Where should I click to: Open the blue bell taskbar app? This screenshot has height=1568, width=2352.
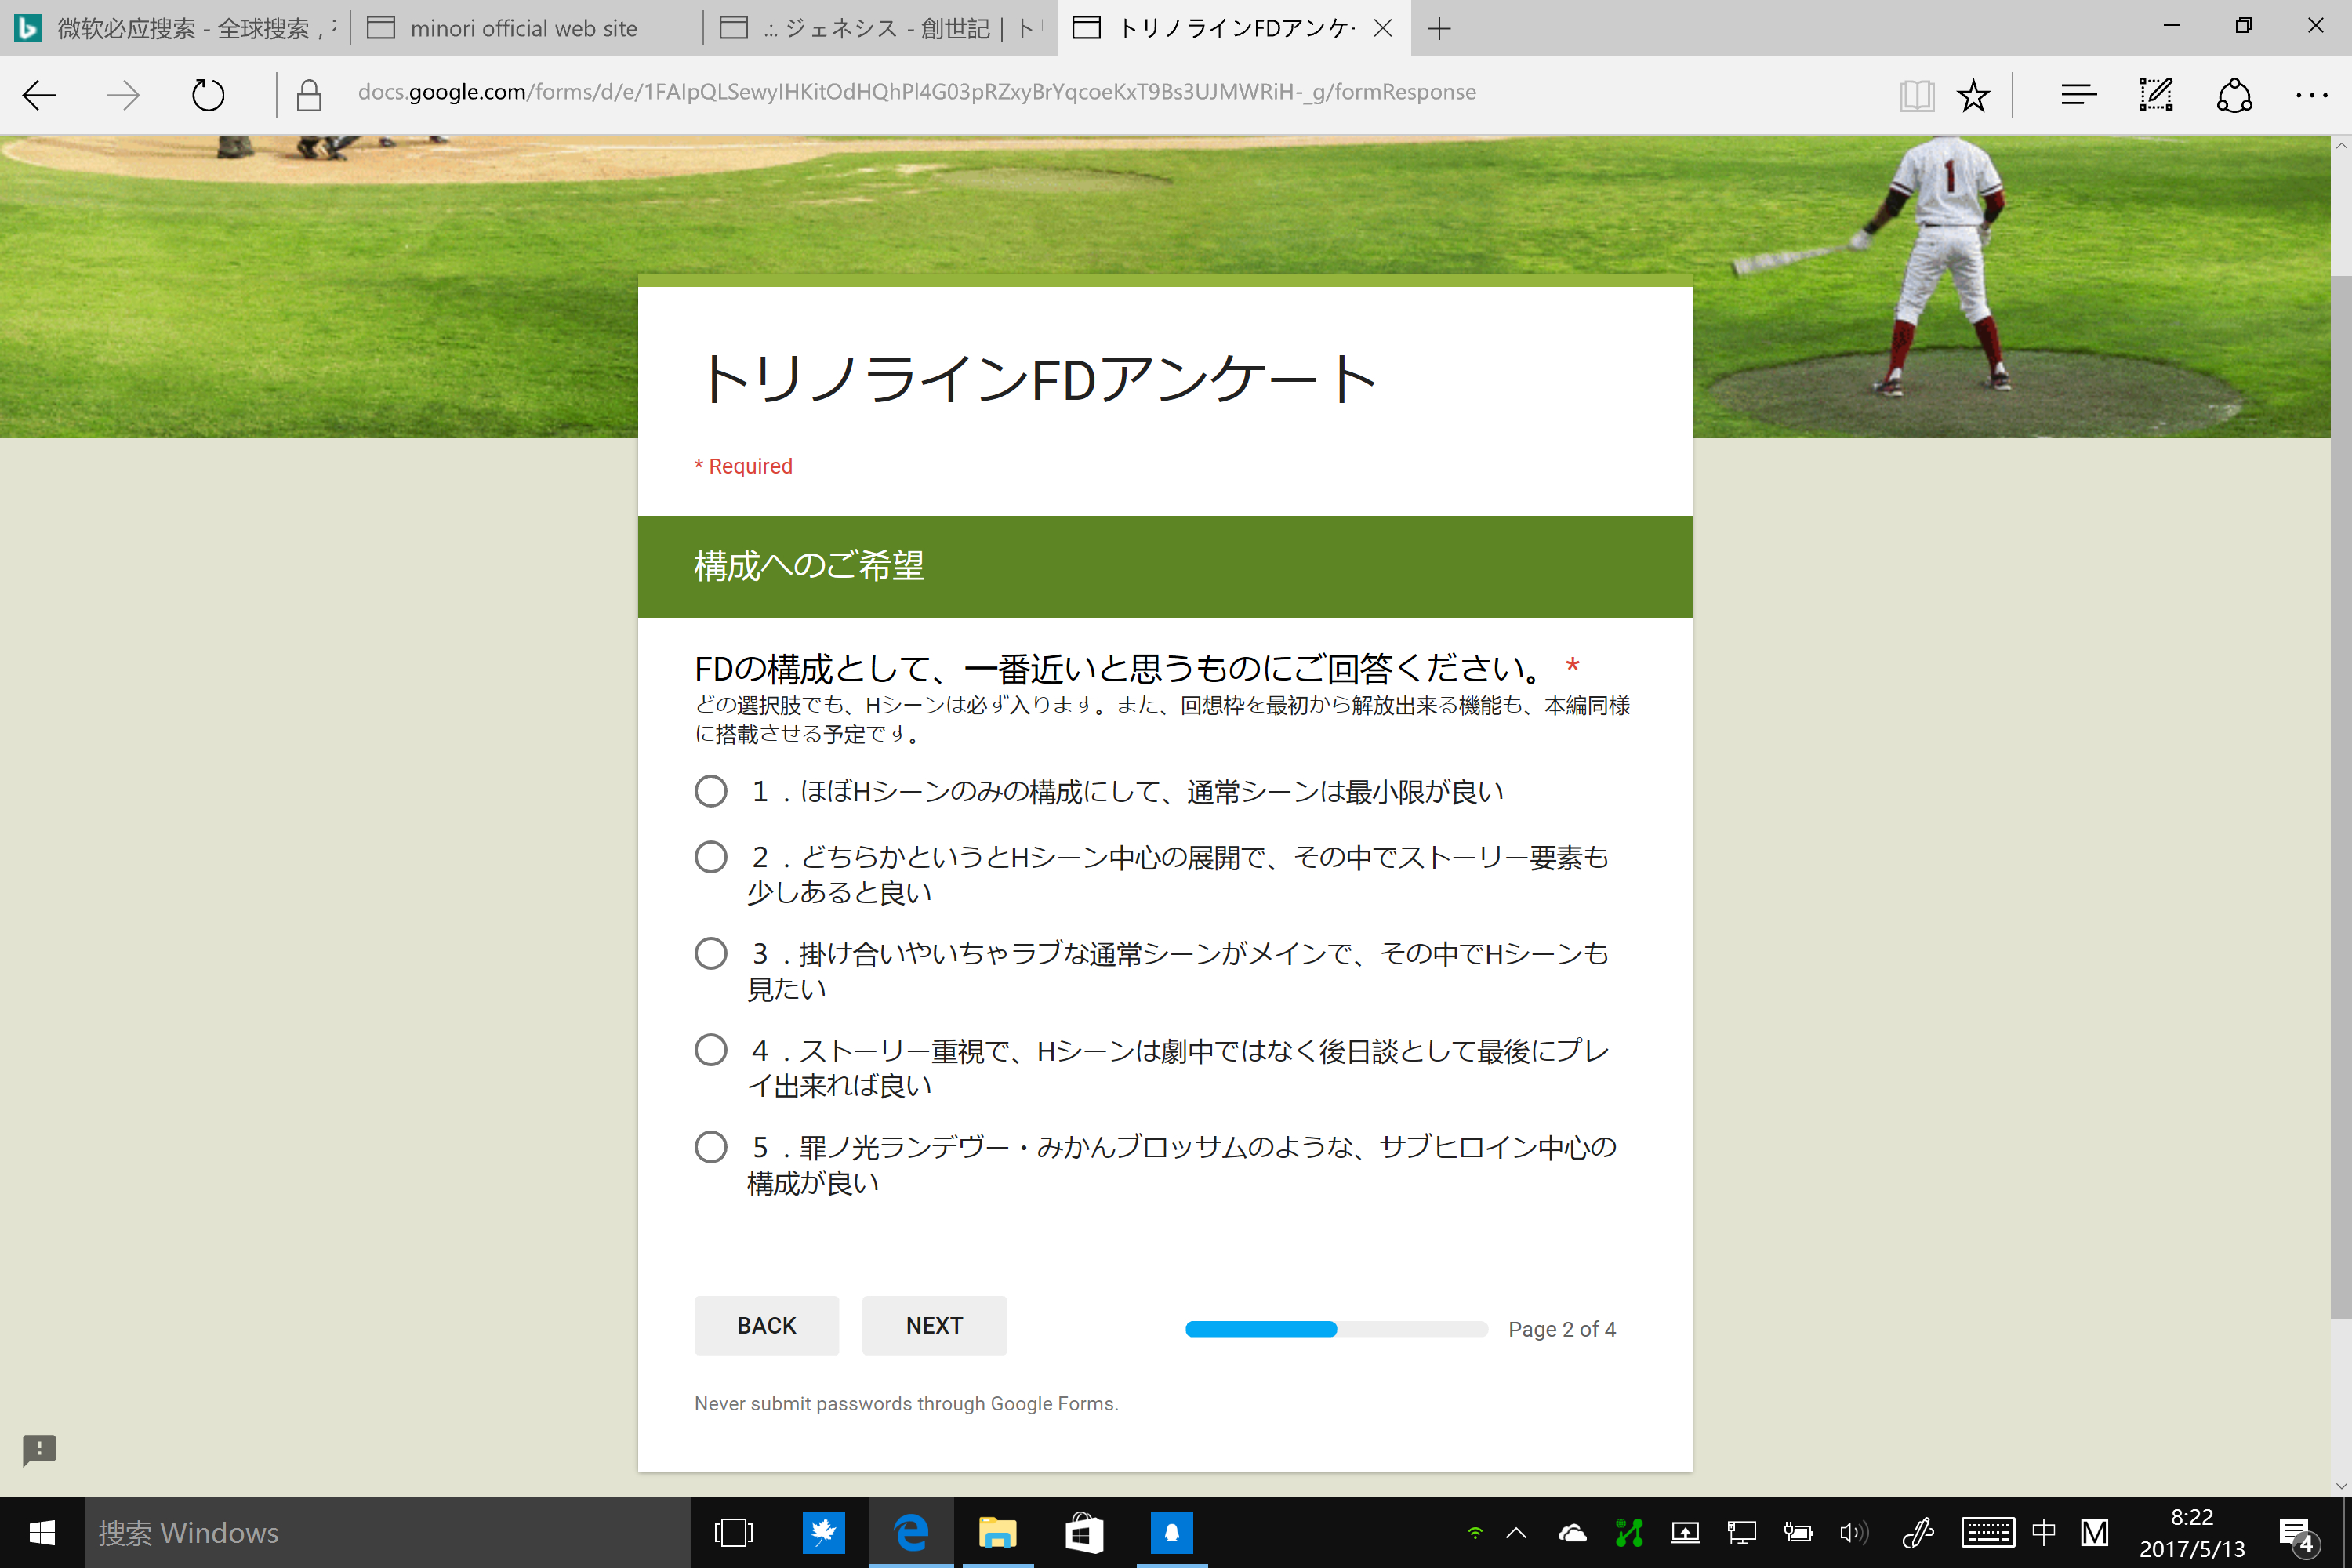tap(1172, 1533)
